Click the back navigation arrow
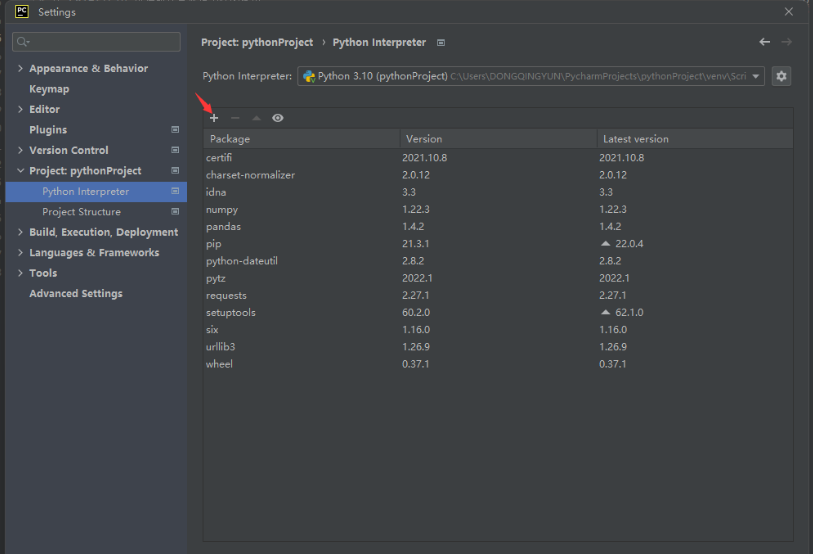 (x=764, y=42)
